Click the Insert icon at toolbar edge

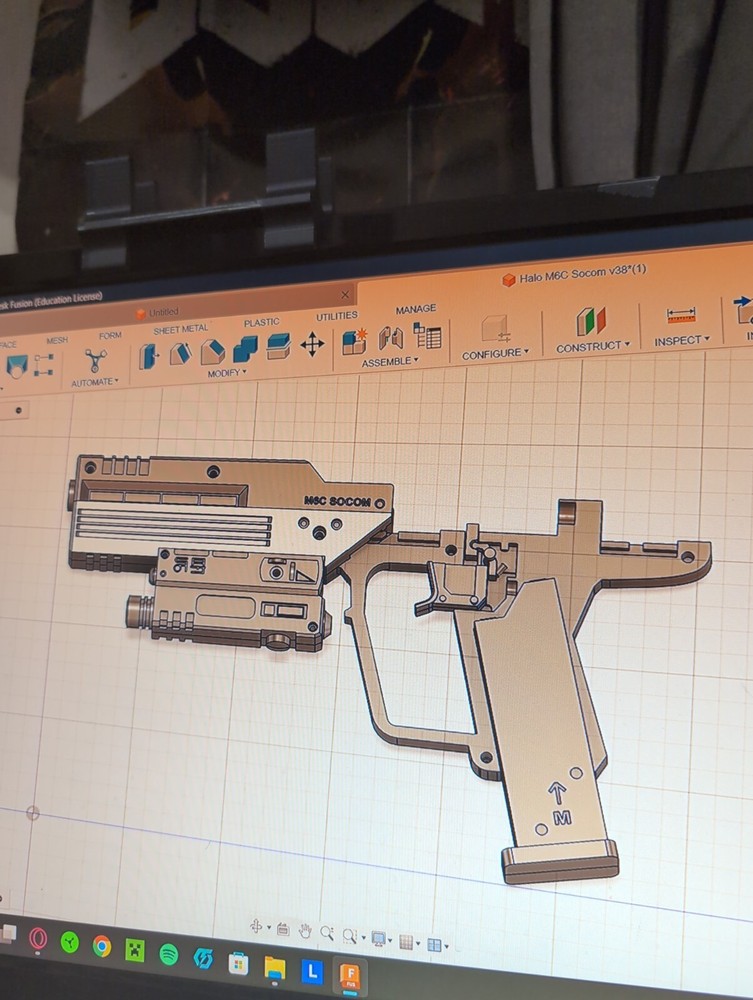pyautogui.click(x=743, y=310)
